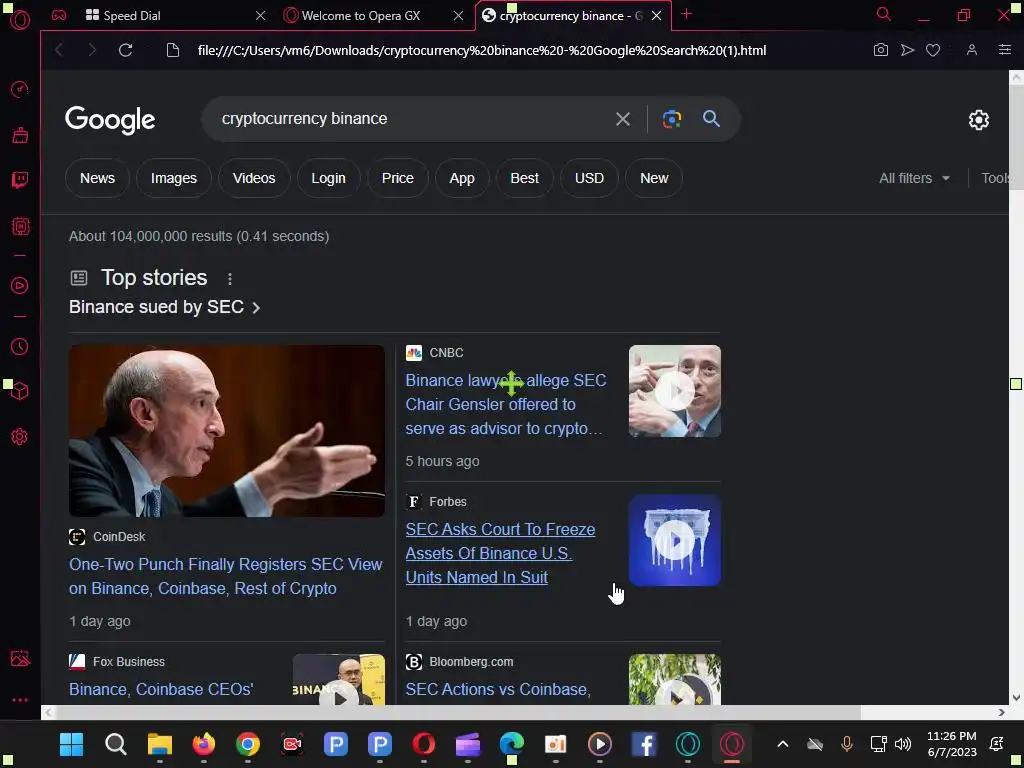Select the Price filter chip
1024x768 pixels.
click(398, 178)
